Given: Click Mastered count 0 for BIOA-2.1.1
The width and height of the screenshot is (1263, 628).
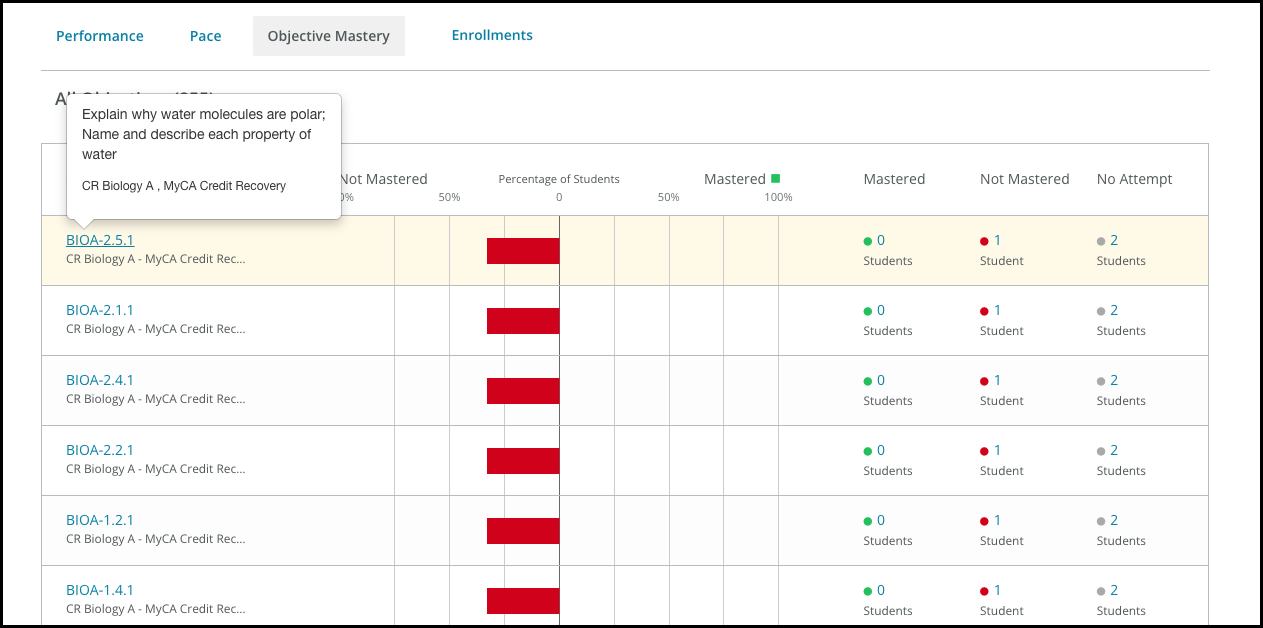Looking at the screenshot, I should pyautogui.click(x=881, y=310).
